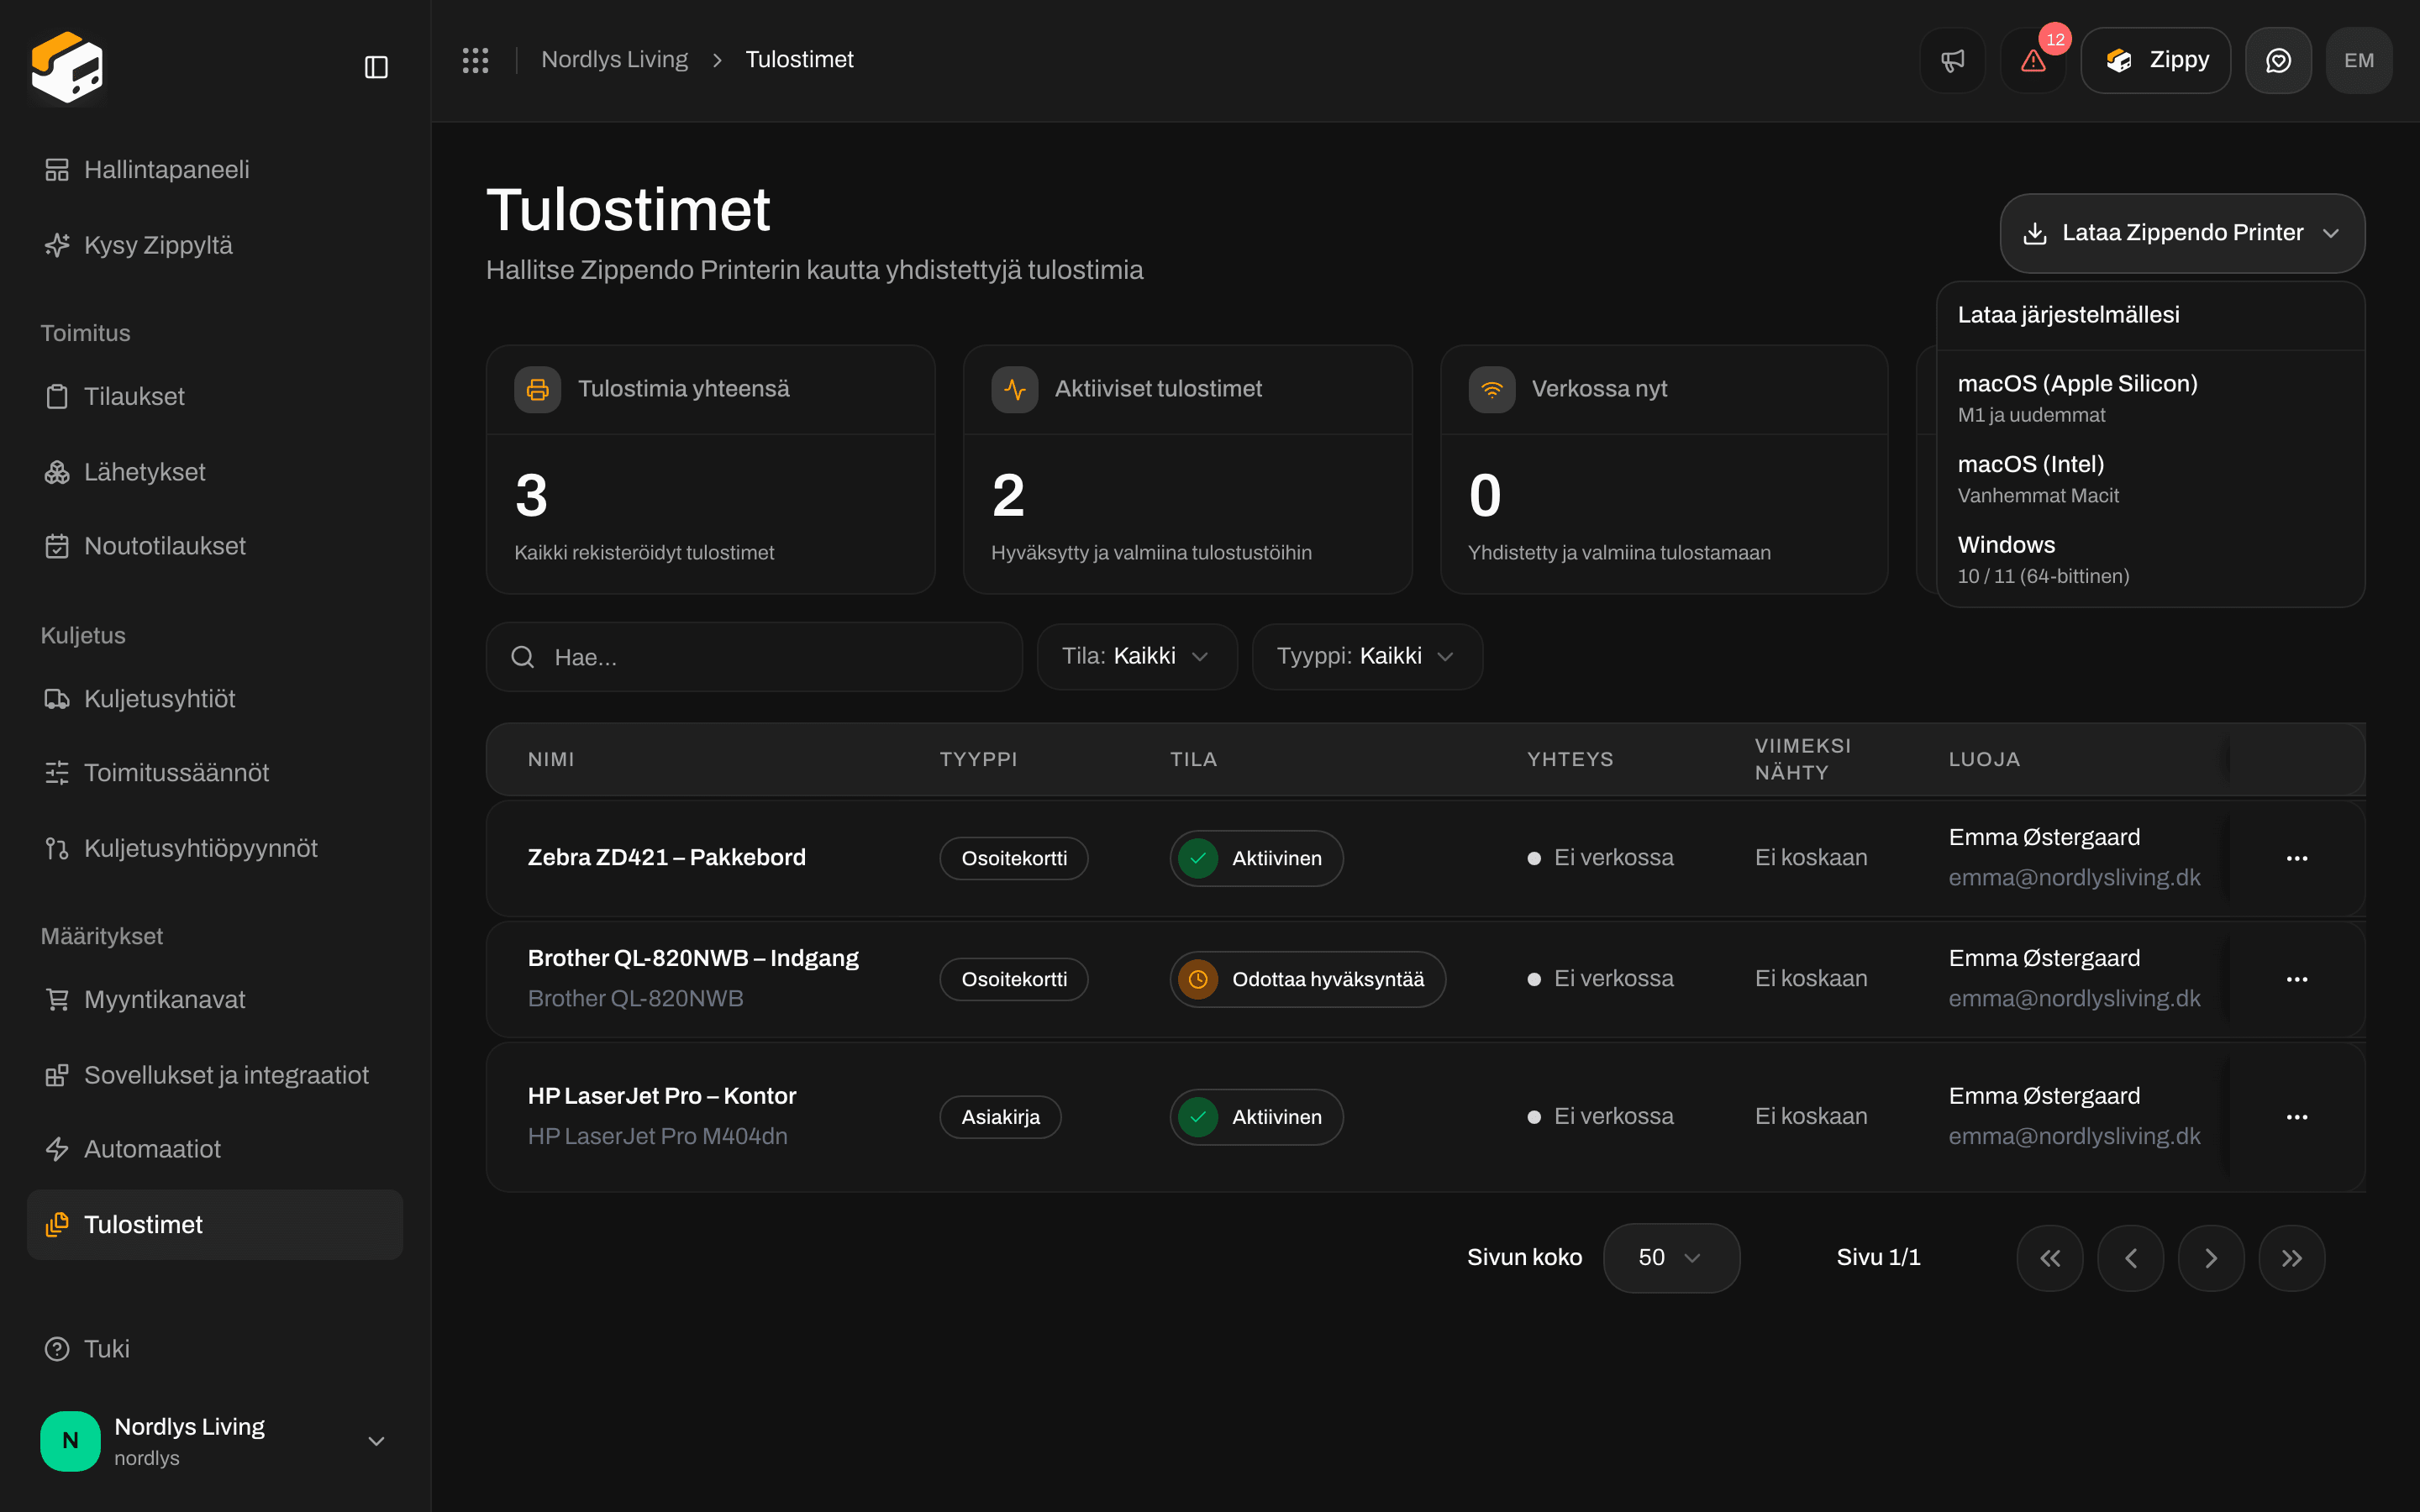Open announcements megaphone icon
This screenshot has height=1512, width=2420.
click(1952, 60)
